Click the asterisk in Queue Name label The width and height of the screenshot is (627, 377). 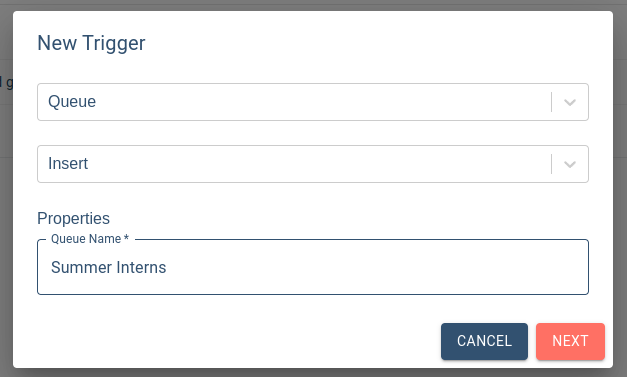point(126,237)
